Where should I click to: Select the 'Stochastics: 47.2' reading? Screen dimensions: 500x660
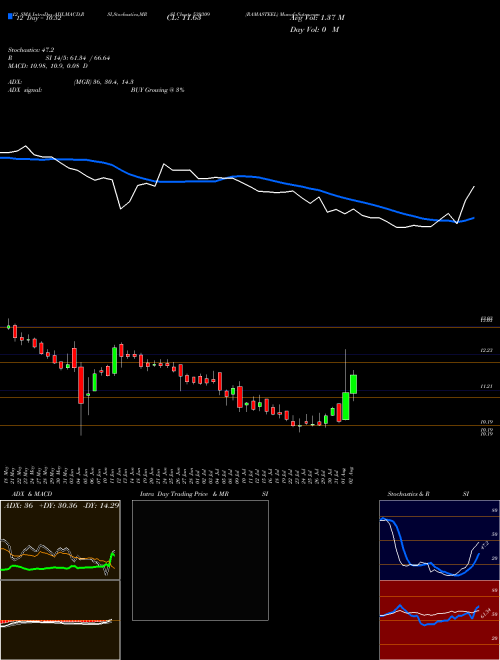point(31,50)
